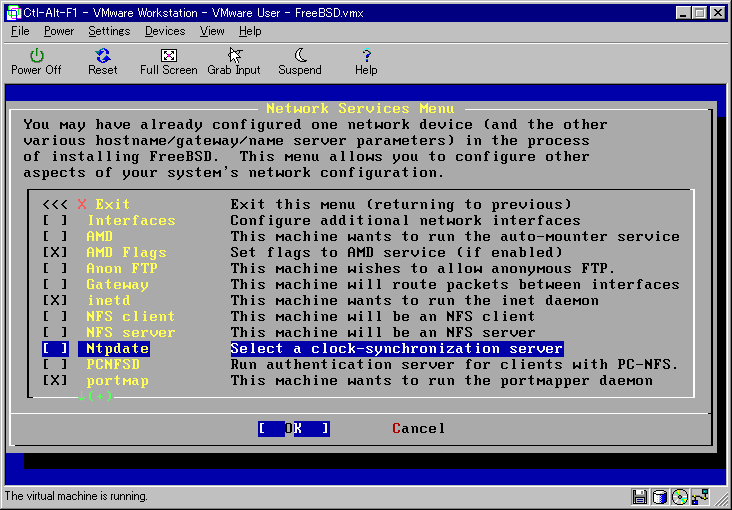Click the 'PCNFSD' label text
Viewport: 732px width, 510px height.
tap(113, 365)
